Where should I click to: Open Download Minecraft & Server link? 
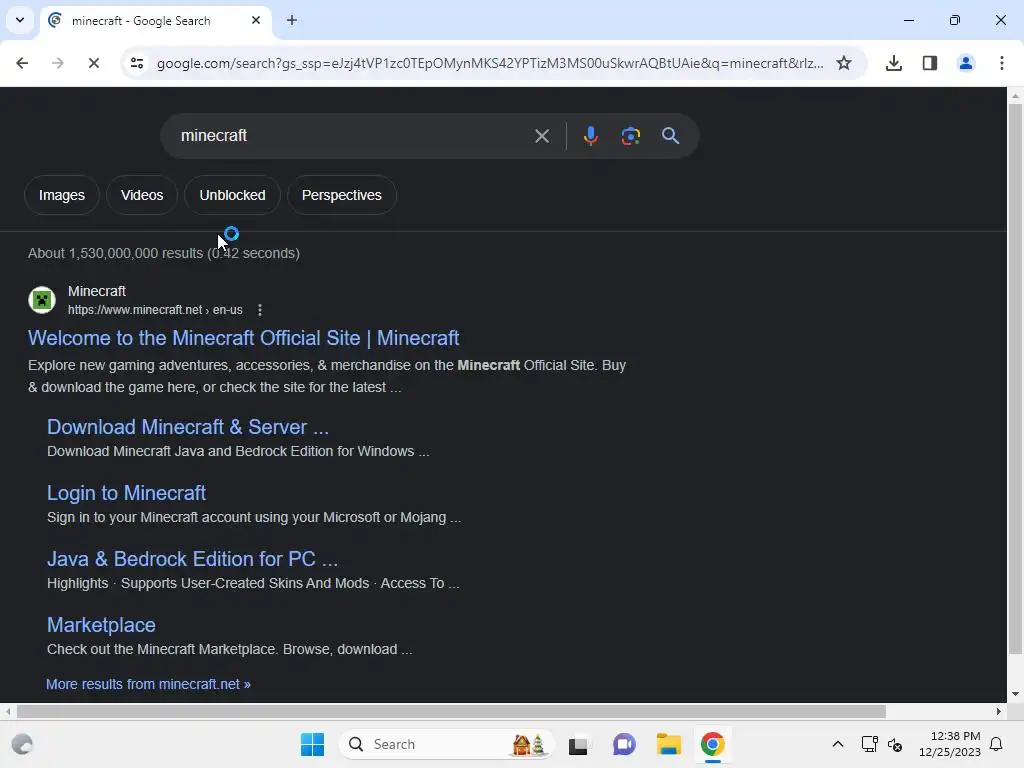[188, 427]
